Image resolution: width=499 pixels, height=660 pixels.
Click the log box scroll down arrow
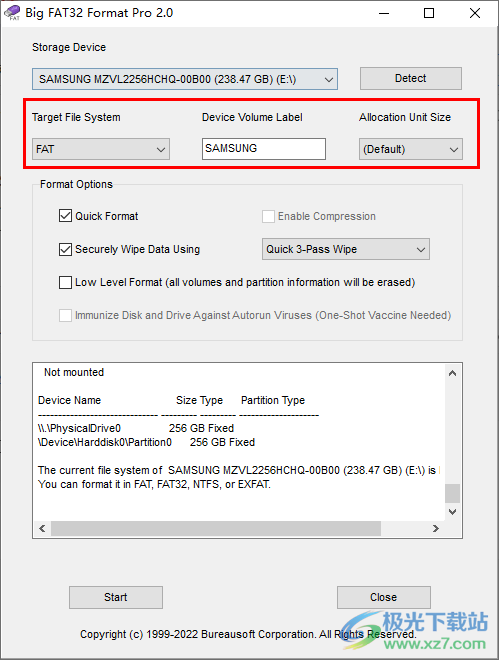pyautogui.click(x=452, y=512)
